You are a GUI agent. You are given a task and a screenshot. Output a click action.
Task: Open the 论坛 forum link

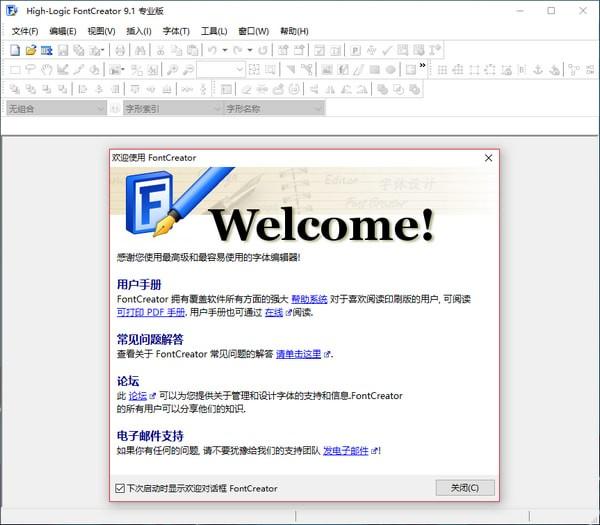137,396
